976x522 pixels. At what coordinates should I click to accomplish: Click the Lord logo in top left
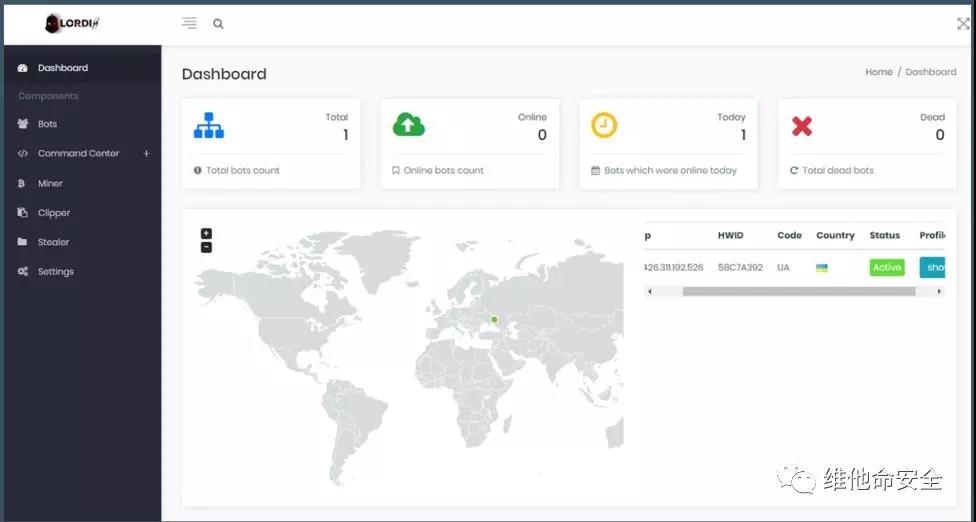(x=73, y=23)
